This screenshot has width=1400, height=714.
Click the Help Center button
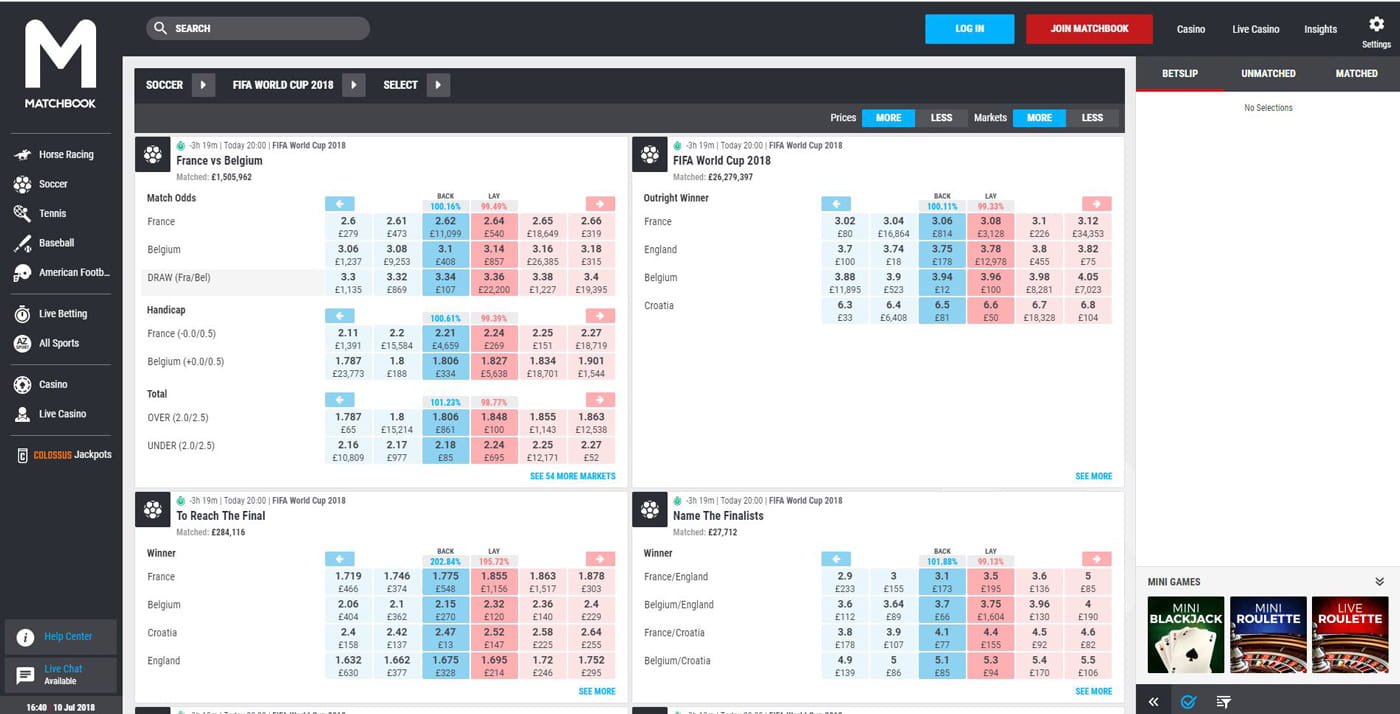click(61, 637)
